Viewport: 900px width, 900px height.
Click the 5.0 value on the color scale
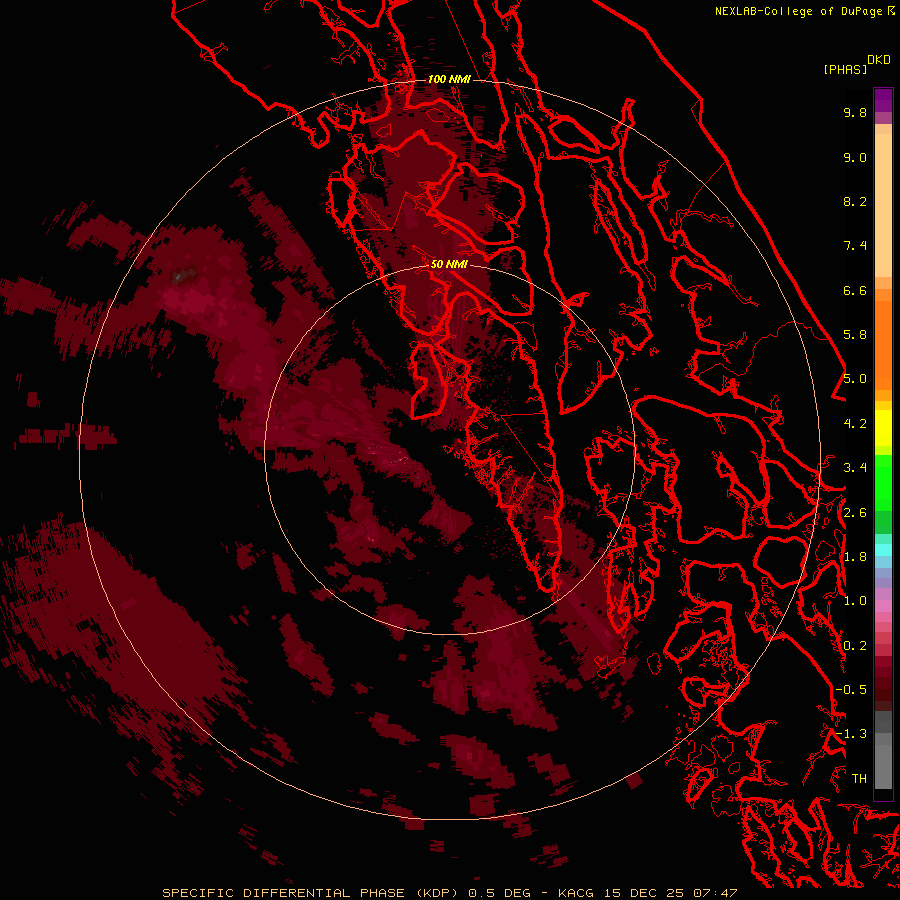855,379
